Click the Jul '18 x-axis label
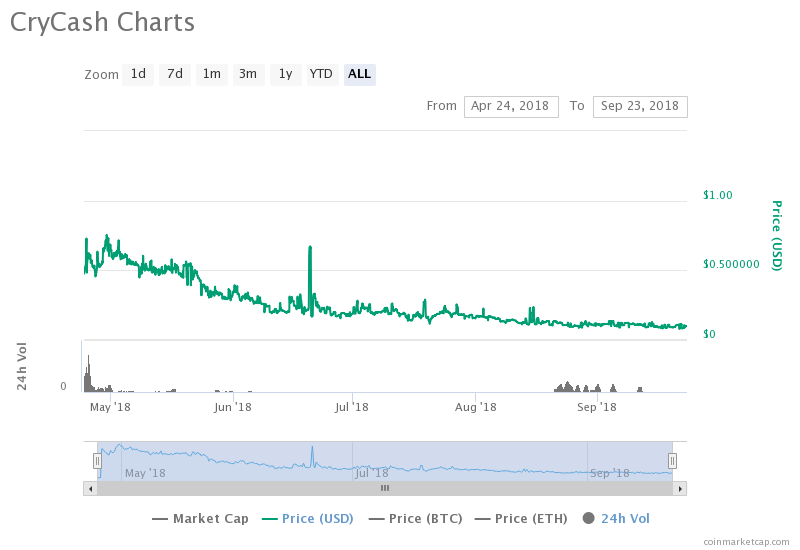This screenshot has height=550, width=800. (x=352, y=407)
